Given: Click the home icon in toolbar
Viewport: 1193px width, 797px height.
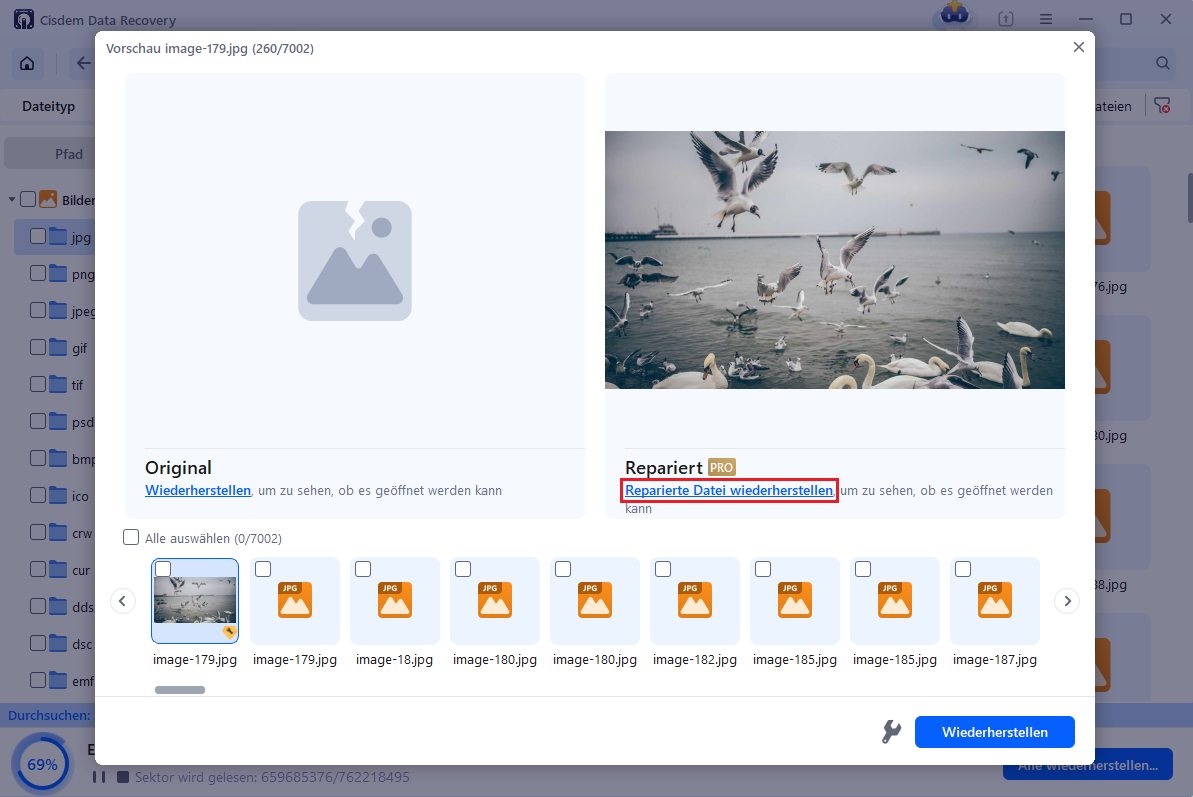Looking at the screenshot, I should tap(27, 63).
